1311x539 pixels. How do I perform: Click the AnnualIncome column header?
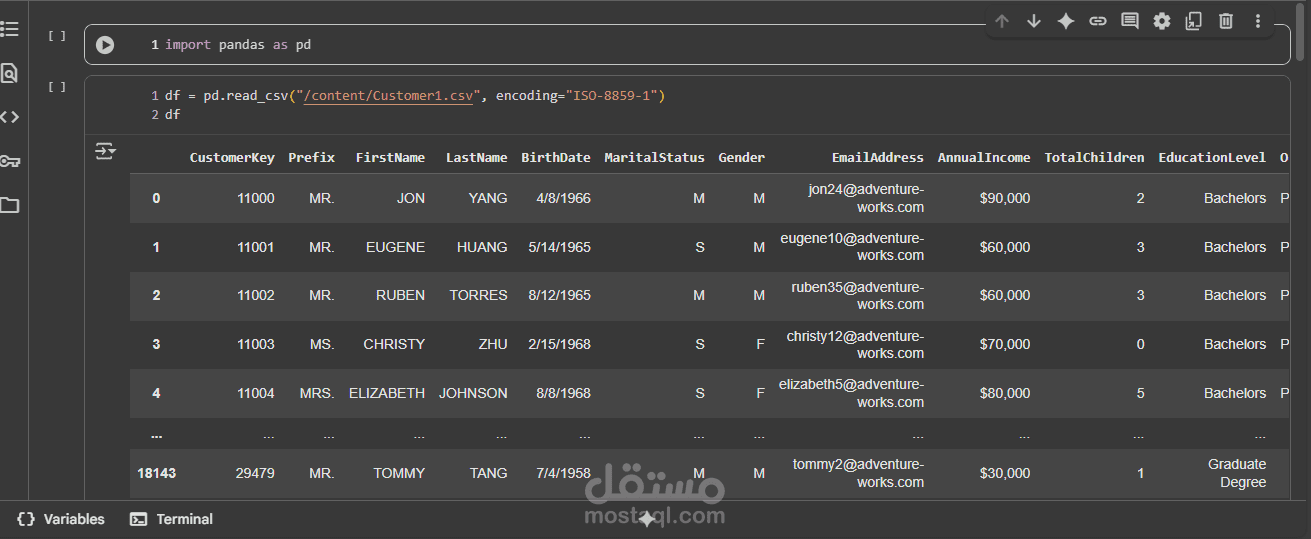[984, 158]
